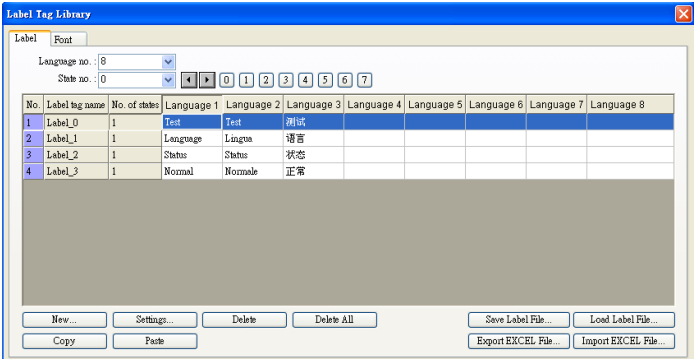Viewport: 695px width, 363px height.
Task: Click the '语言' cell in Language 3
Action: (313, 139)
